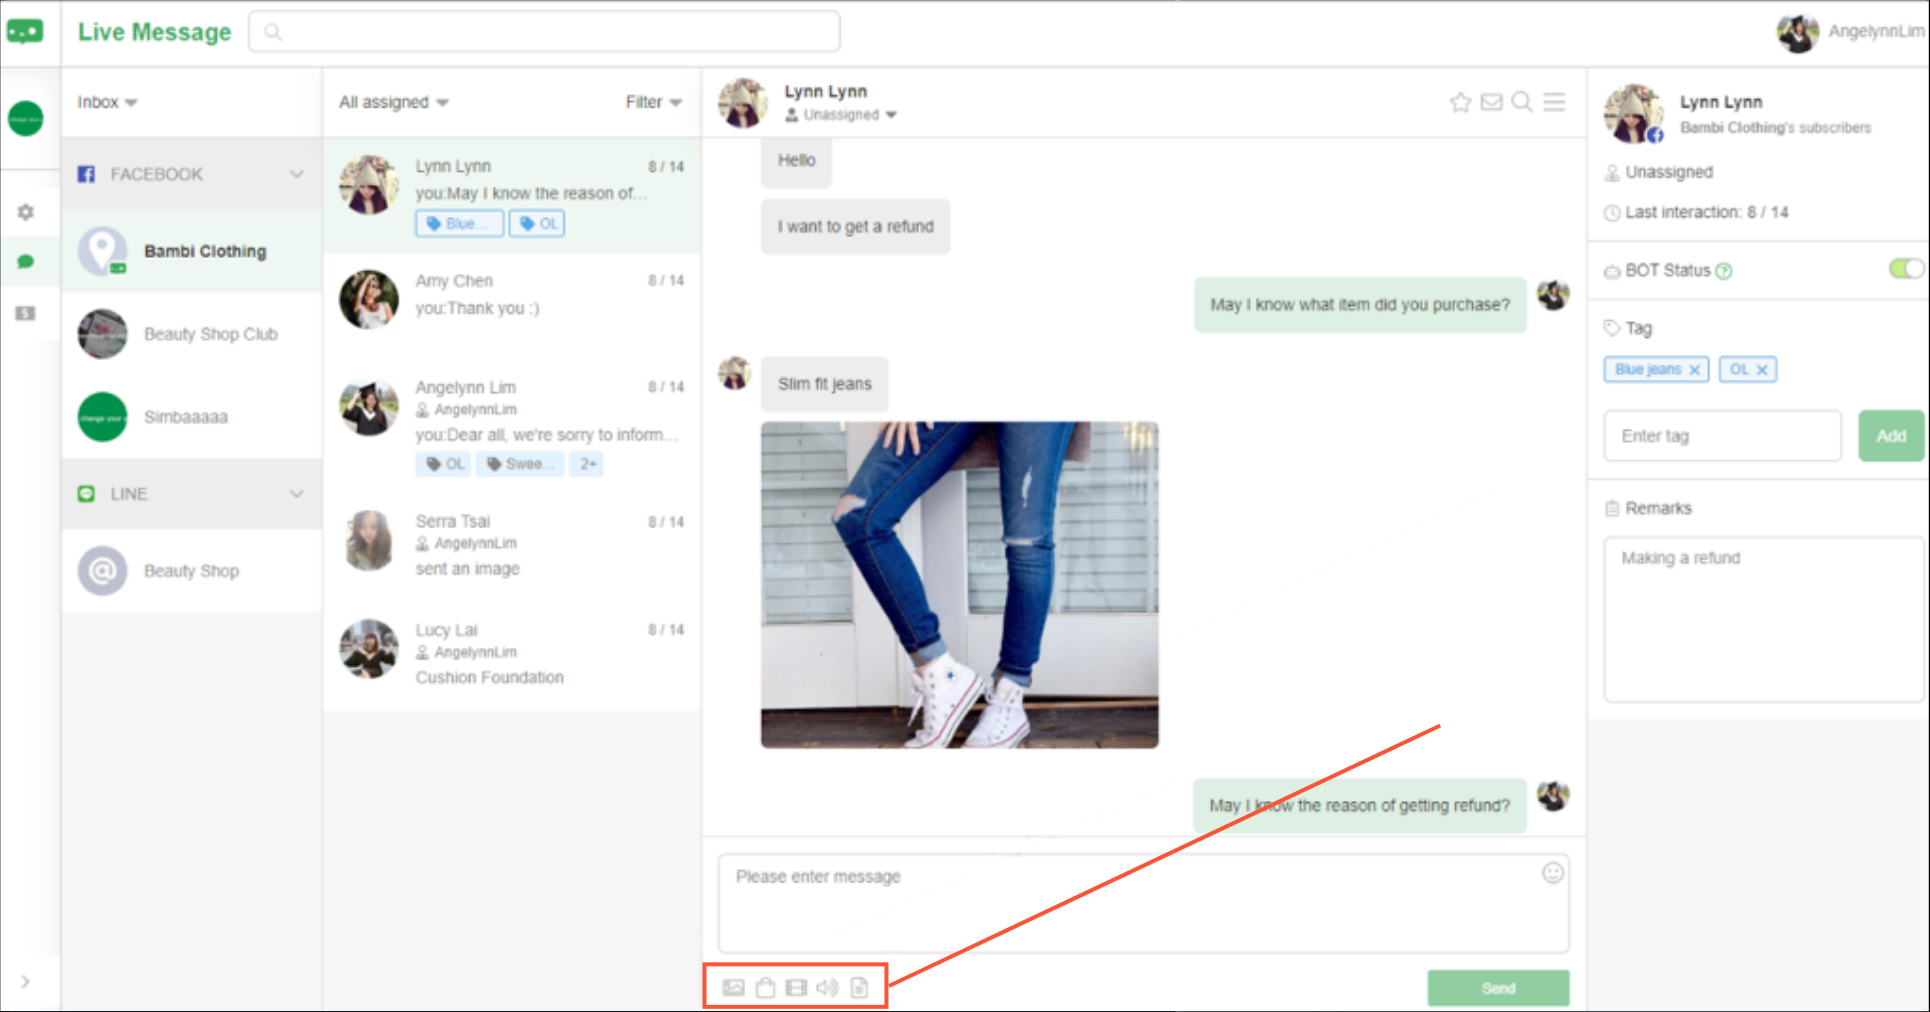Search within the chat using magnifier icon
This screenshot has width=1930, height=1012.
[1522, 102]
